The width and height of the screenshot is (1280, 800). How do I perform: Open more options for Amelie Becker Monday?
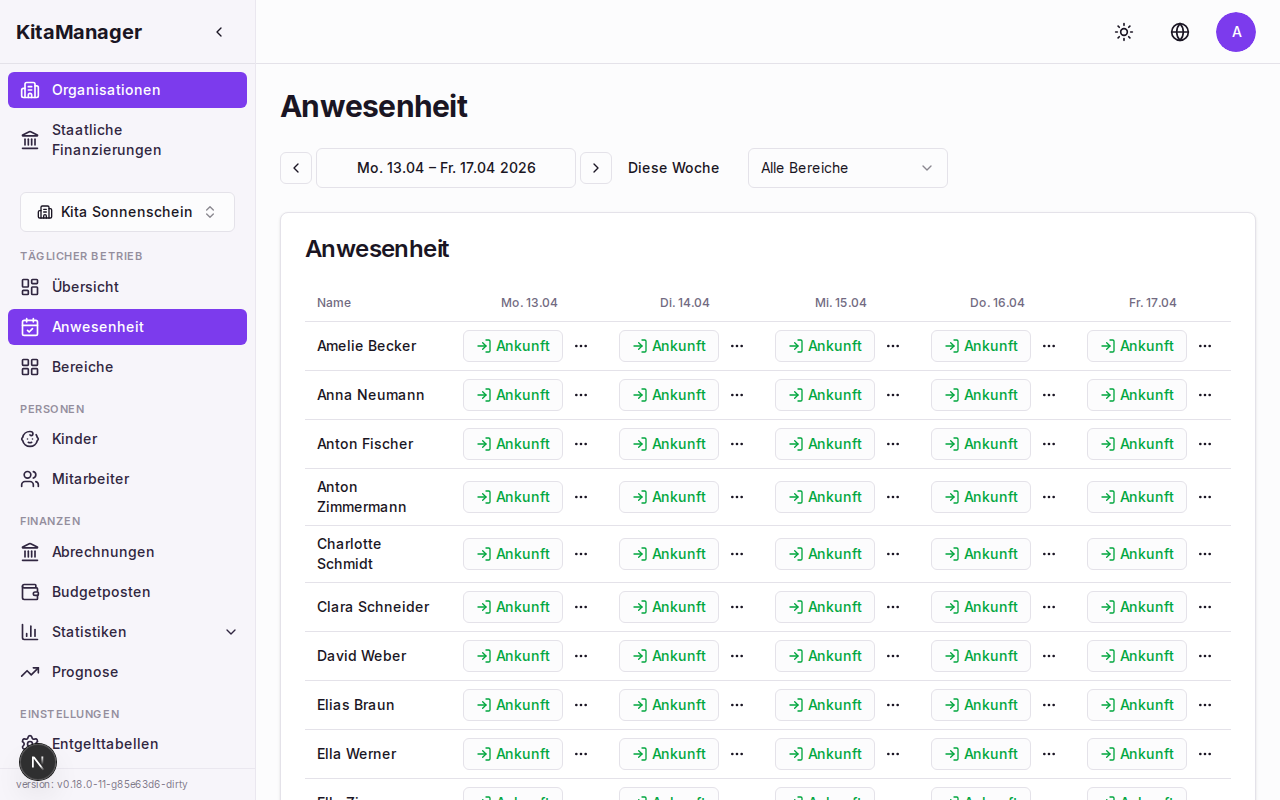coord(581,346)
